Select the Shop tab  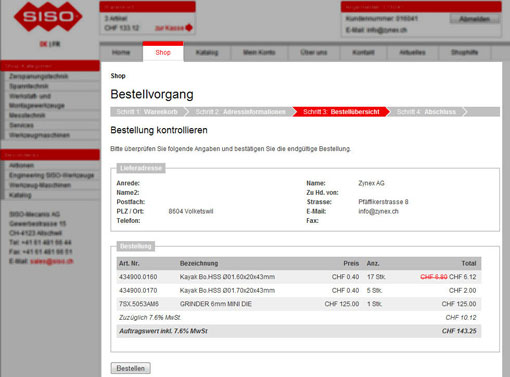point(163,52)
